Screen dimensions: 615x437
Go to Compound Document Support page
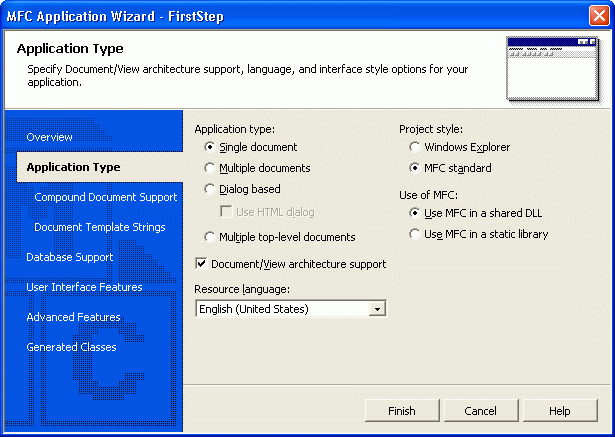coord(105,197)
